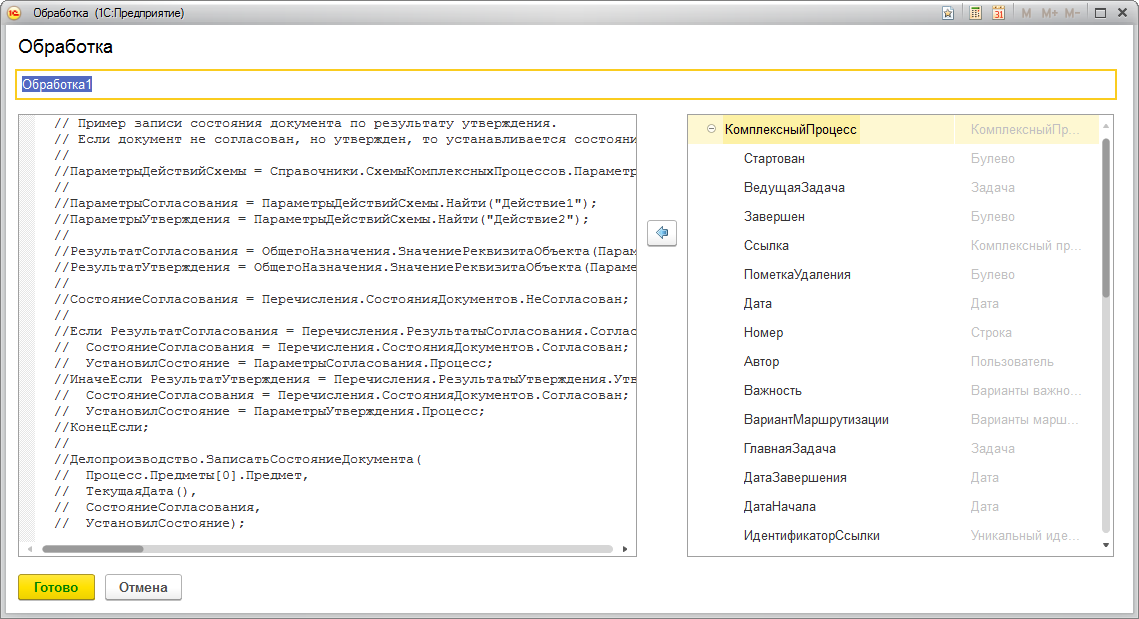Click the comment line Пример записи состояния документа
The width and height of the screenshot is (1139, 619).
click(305, 124)
